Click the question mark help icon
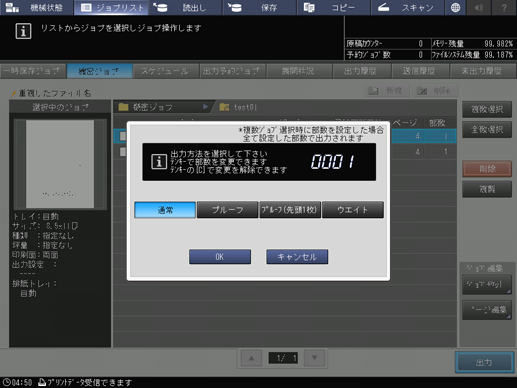 (x=504, y=7)
